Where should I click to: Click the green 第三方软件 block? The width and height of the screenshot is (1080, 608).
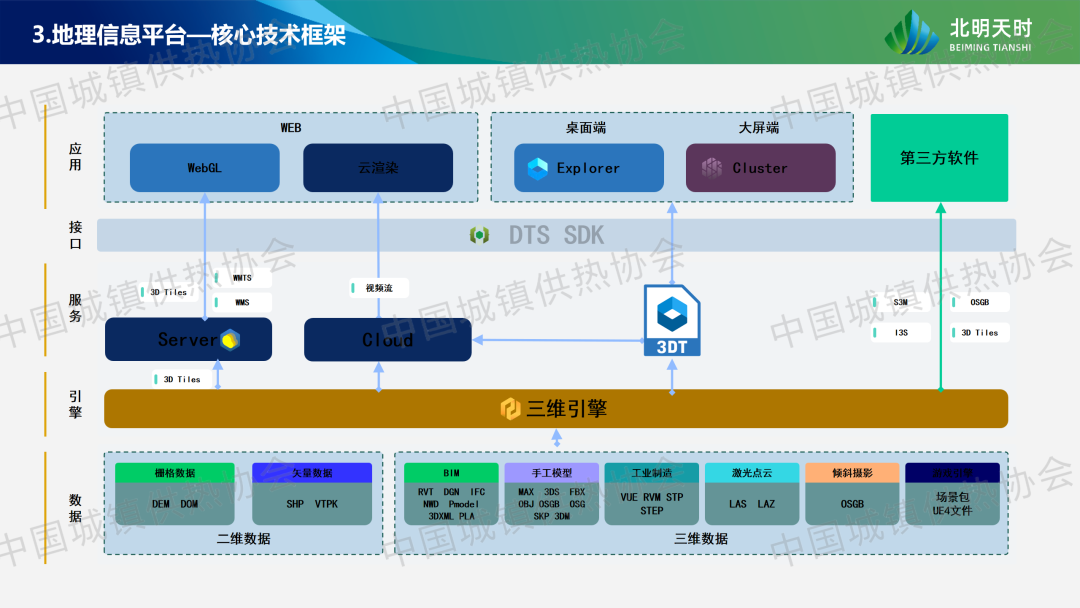(x=939, y=158)
